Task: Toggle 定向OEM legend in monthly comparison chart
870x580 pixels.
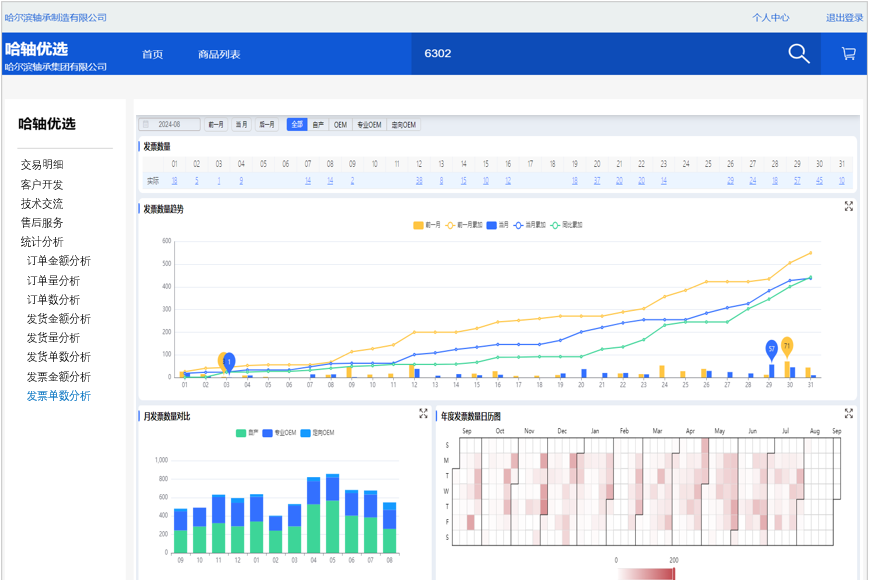Action: 317,433
